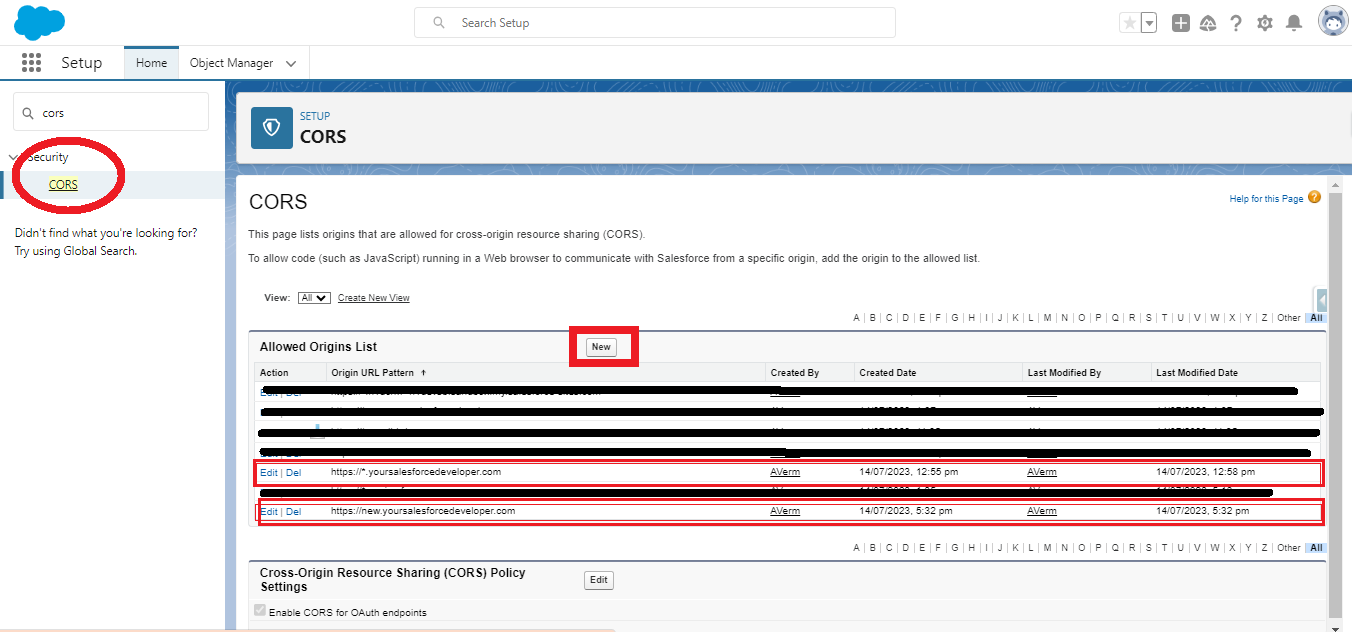Toggle Enable CORS for OAuth endpoints checkbox
The image size is (1352, 632).
(261, 611)
